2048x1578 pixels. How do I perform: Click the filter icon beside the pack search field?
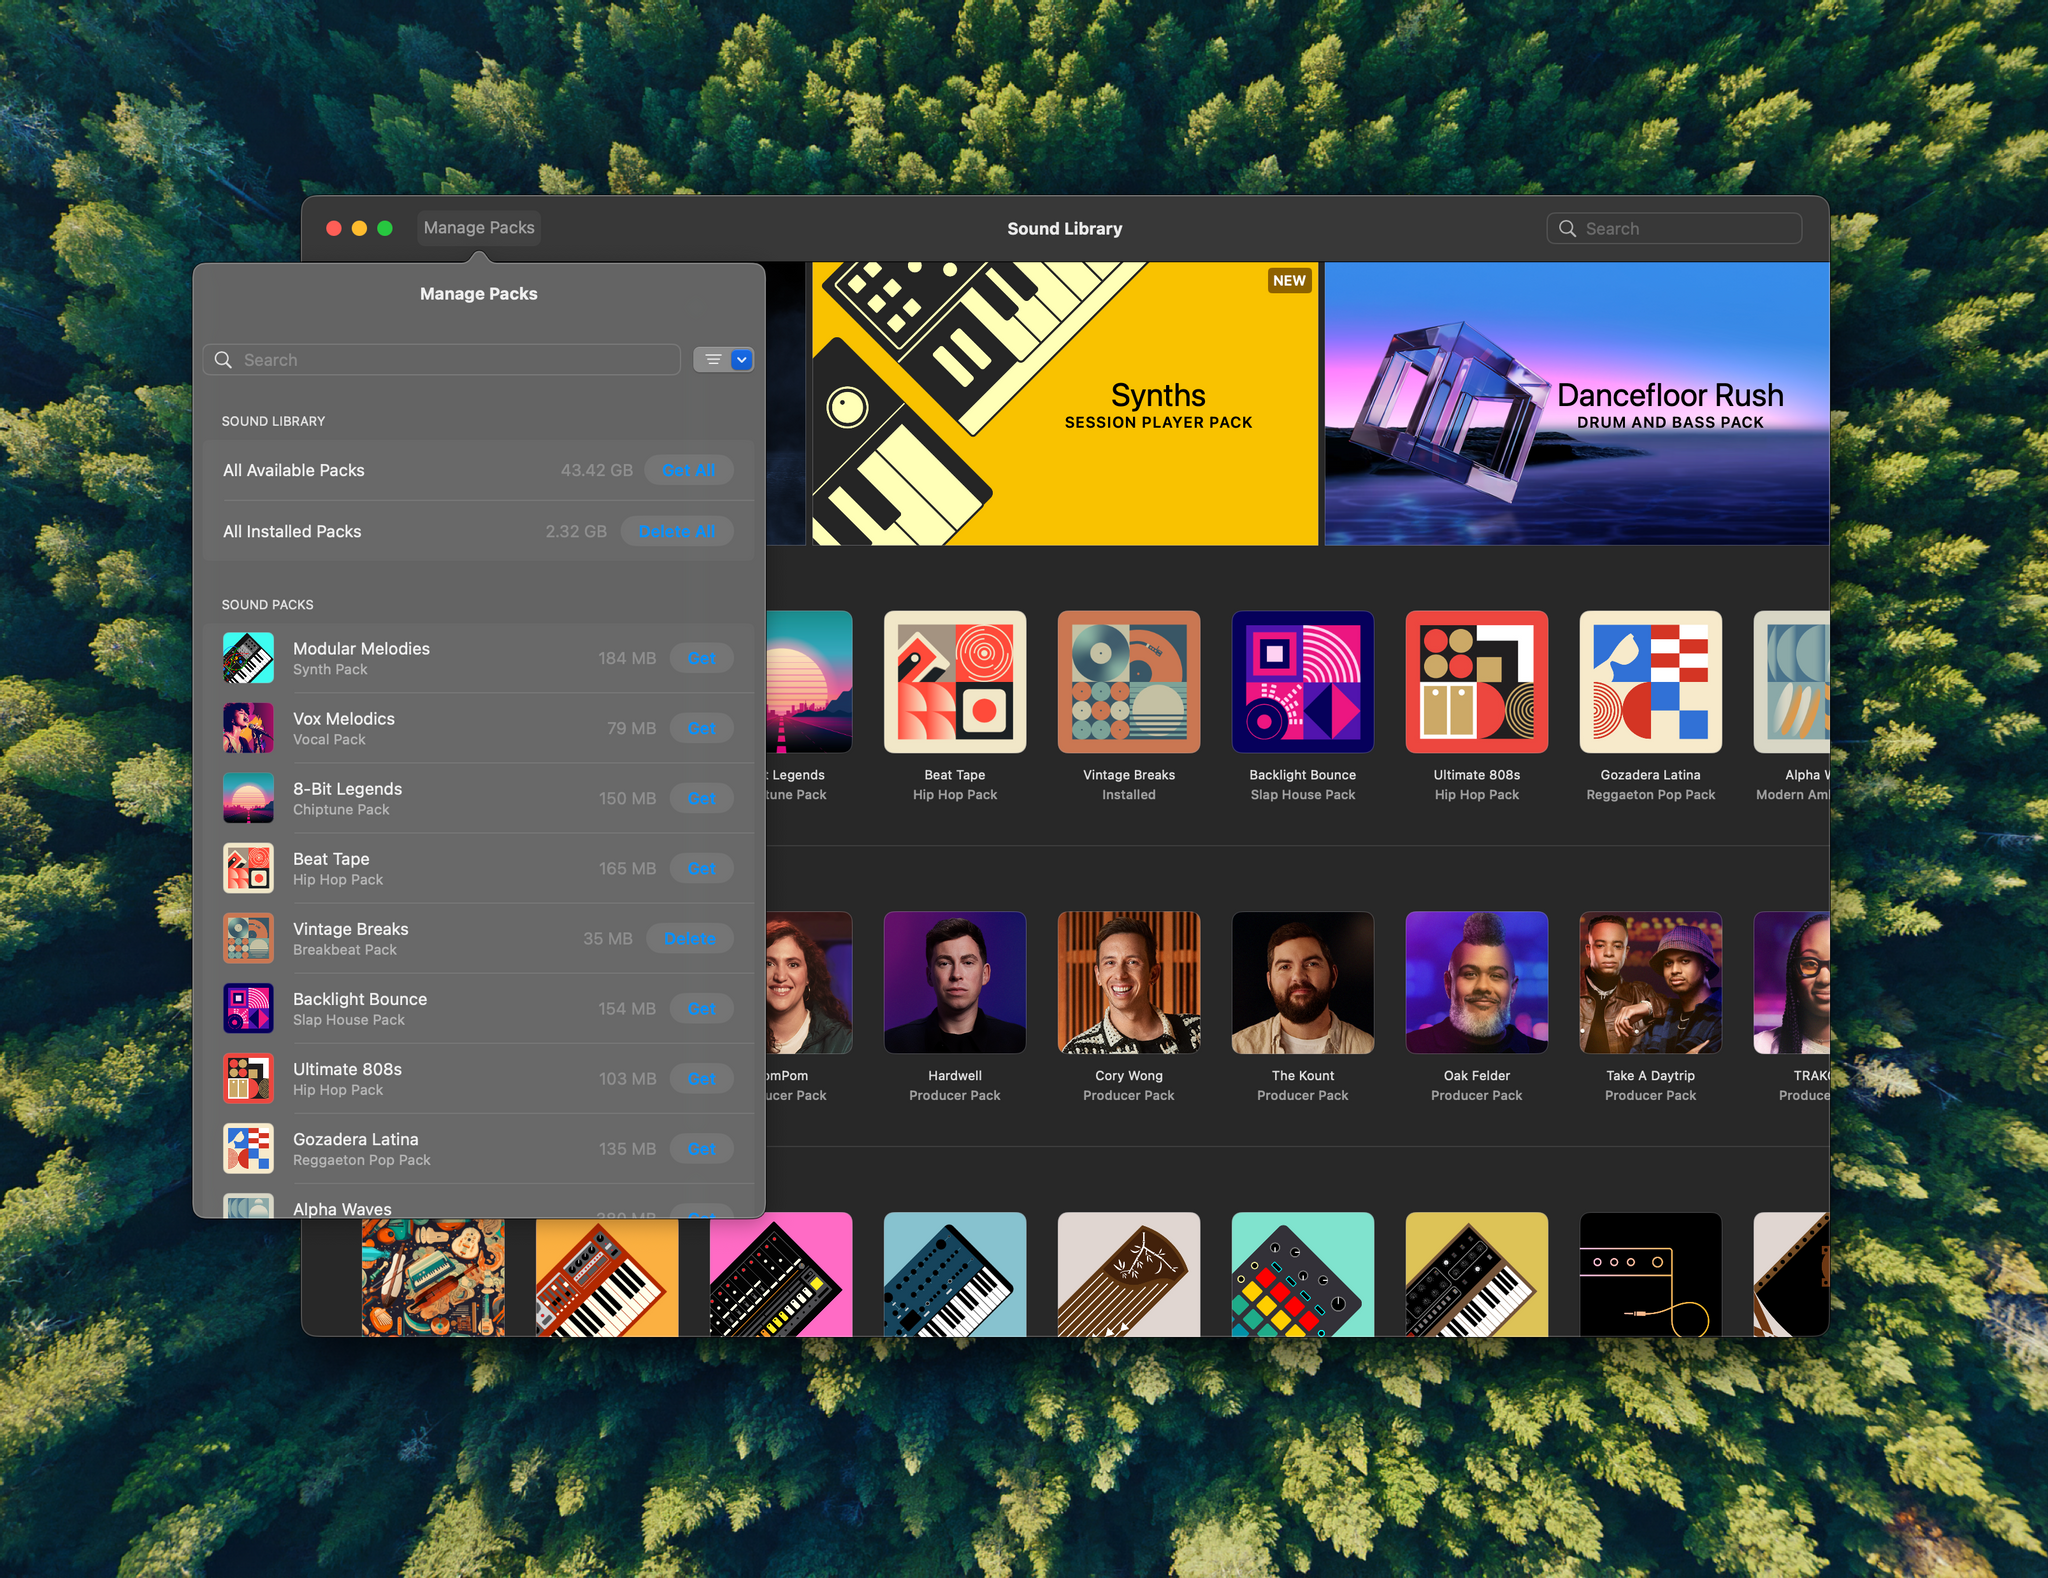pyautogui.click(x=712, y=359)
